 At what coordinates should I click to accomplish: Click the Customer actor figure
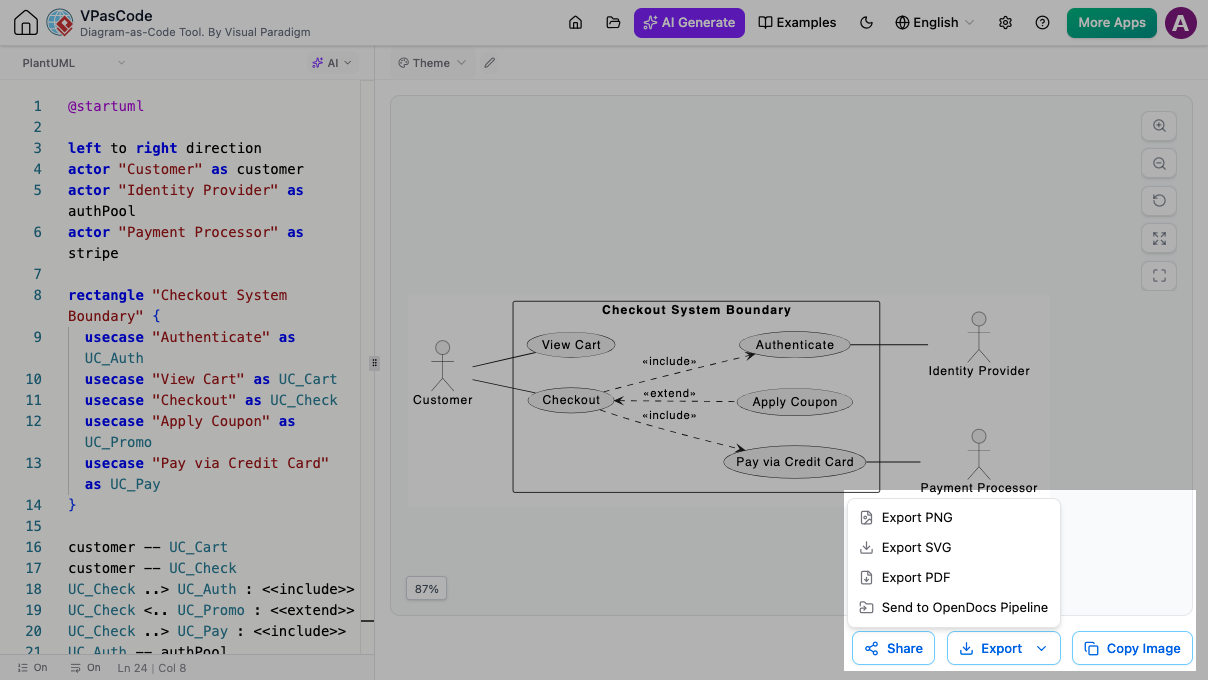[442, 372]
